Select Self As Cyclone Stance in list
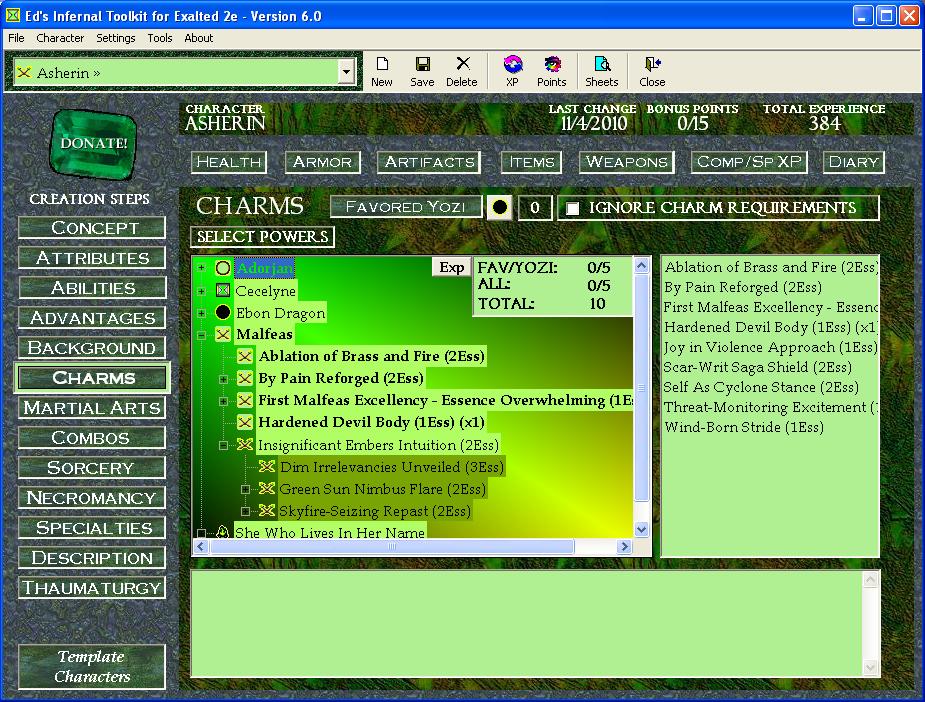 pos(761,387)
